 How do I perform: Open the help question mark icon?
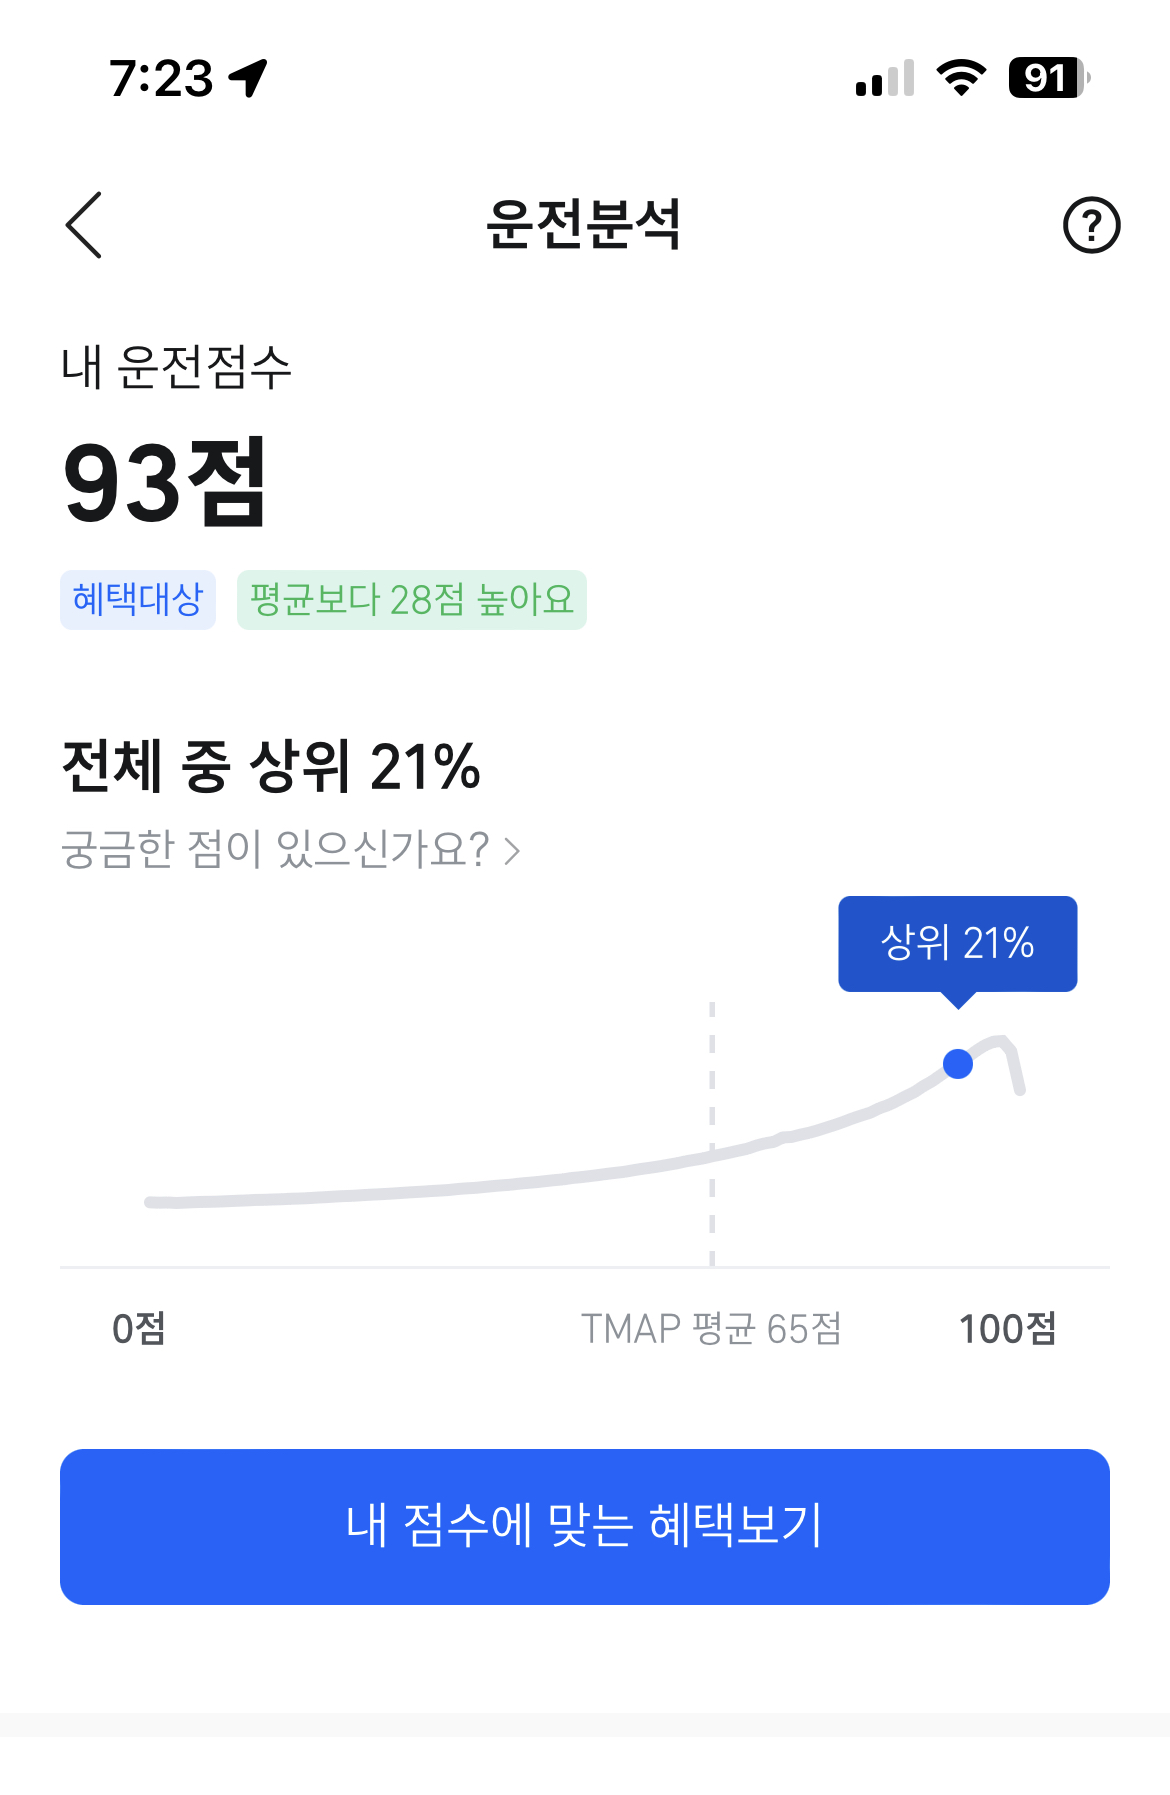click(1091, 225)
